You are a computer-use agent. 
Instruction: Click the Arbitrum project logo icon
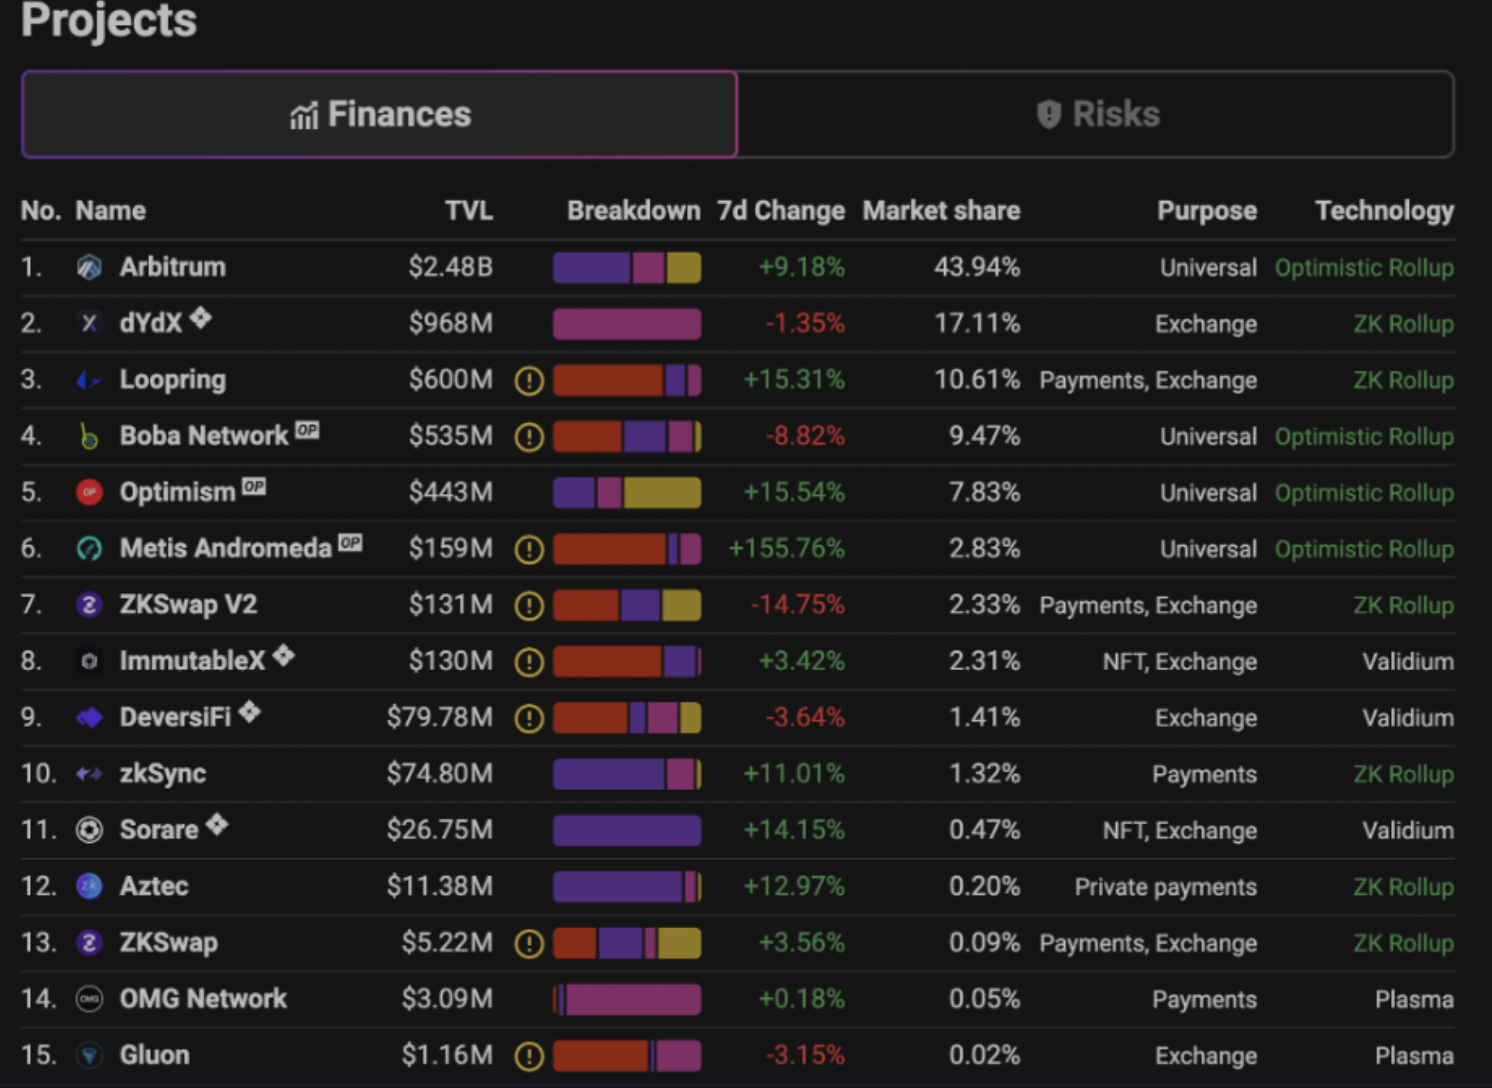click(x=89, y=267)
